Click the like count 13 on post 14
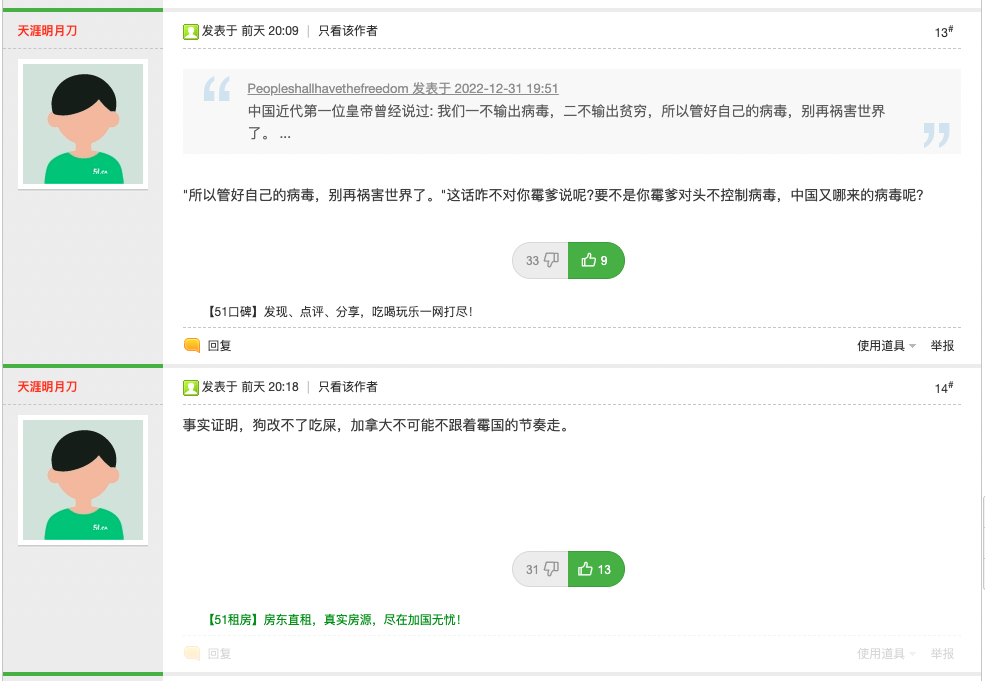985x681 pixels. coord(604,569)
